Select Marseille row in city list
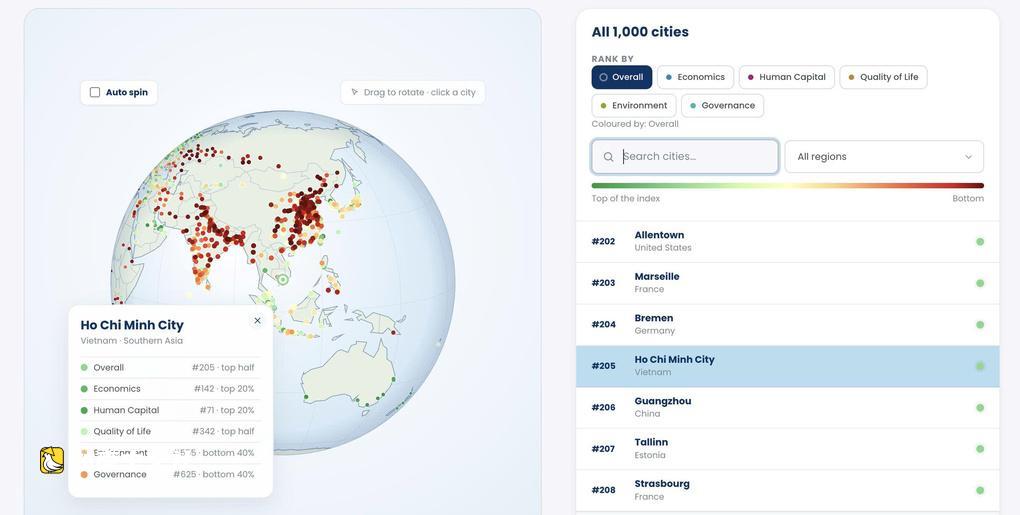The image size is (1020, 515). 788,283
